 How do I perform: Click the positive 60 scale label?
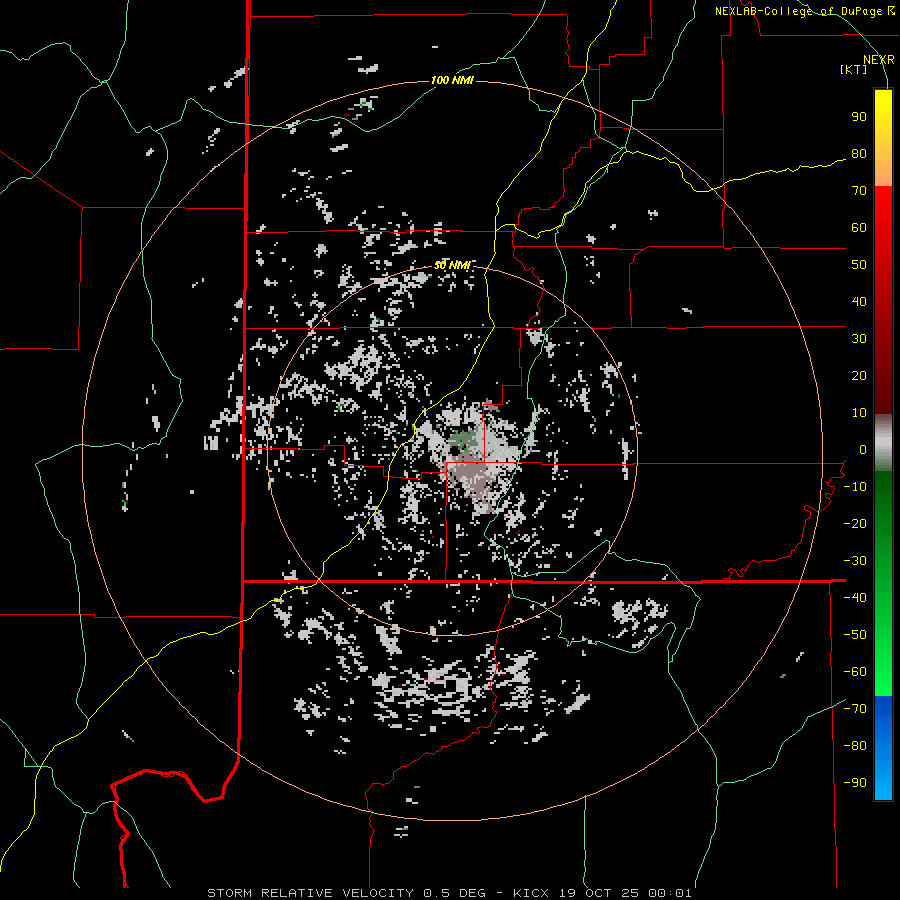[859, 228]
